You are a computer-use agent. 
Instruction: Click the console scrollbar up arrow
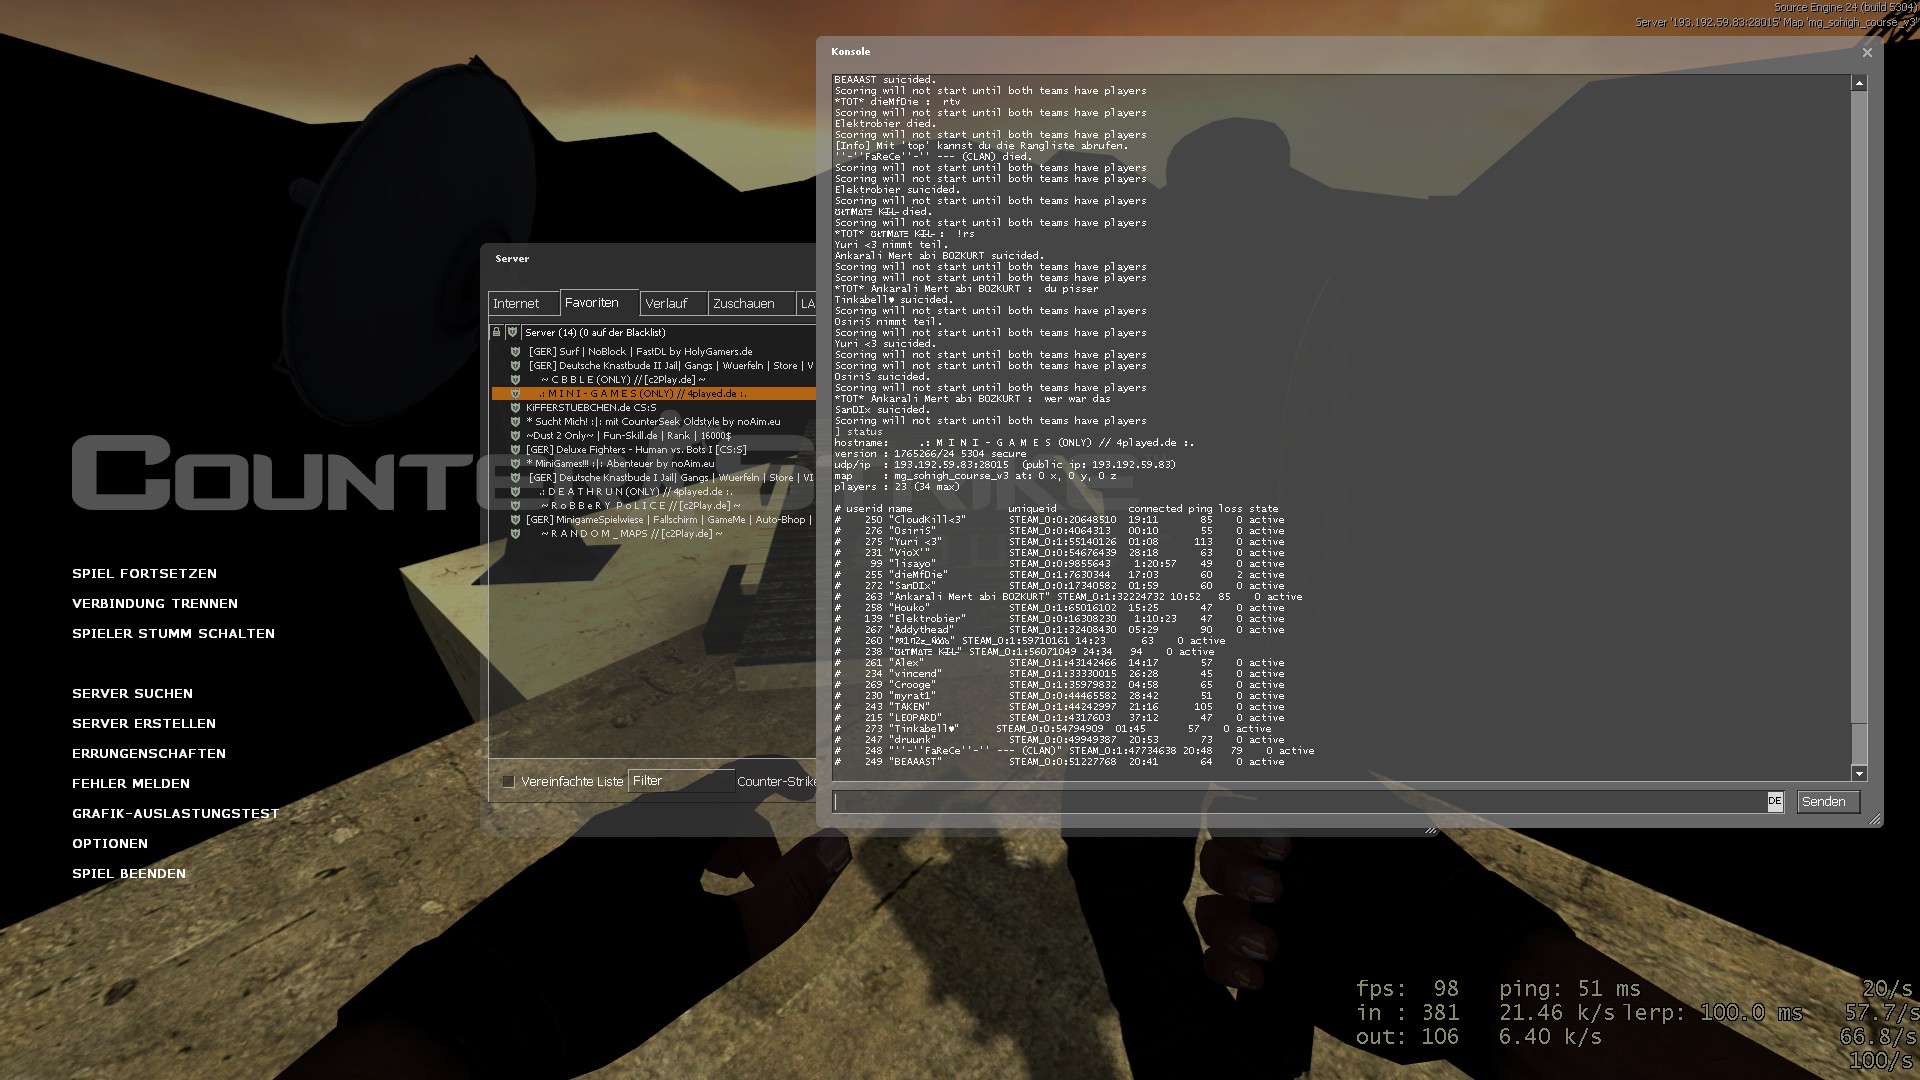[1859, 84]
